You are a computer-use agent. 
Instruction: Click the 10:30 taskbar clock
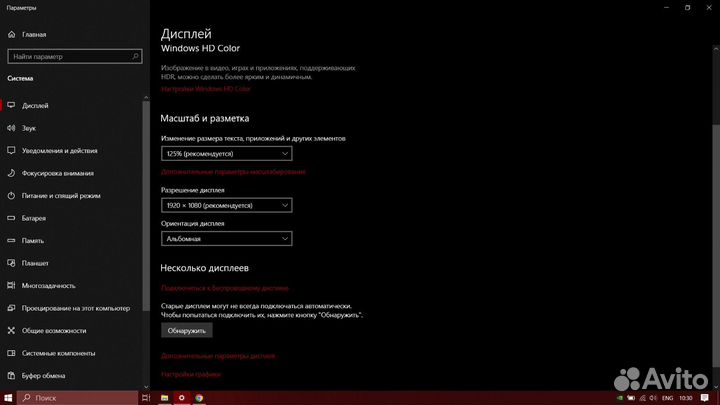686,398
